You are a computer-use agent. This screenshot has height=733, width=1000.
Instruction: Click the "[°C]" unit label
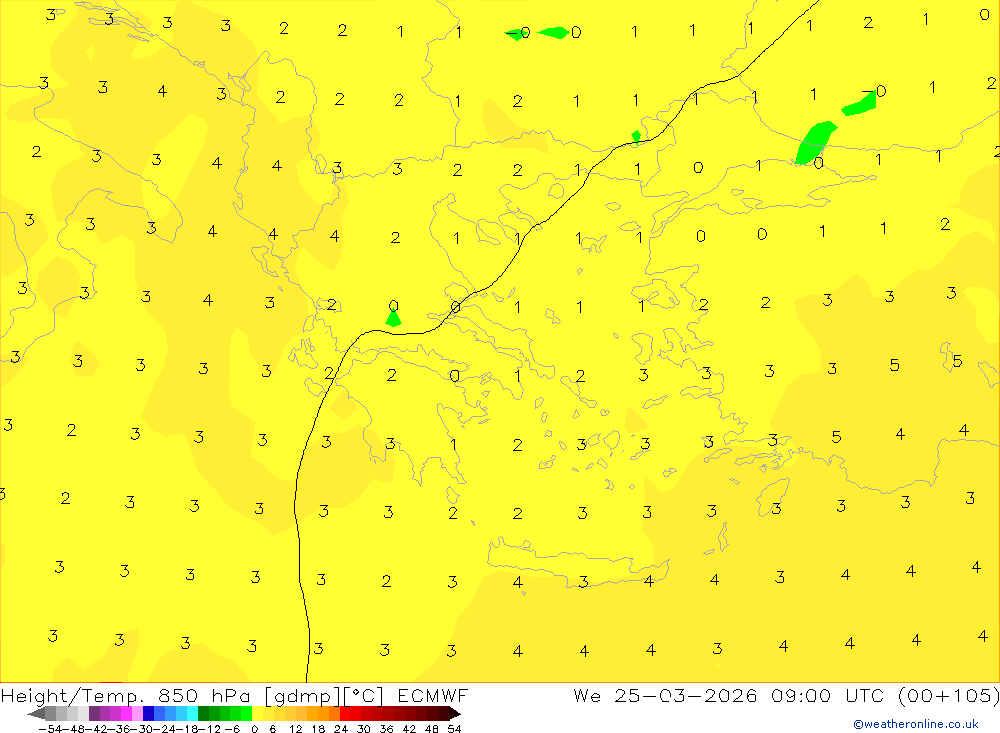(364, 696)
